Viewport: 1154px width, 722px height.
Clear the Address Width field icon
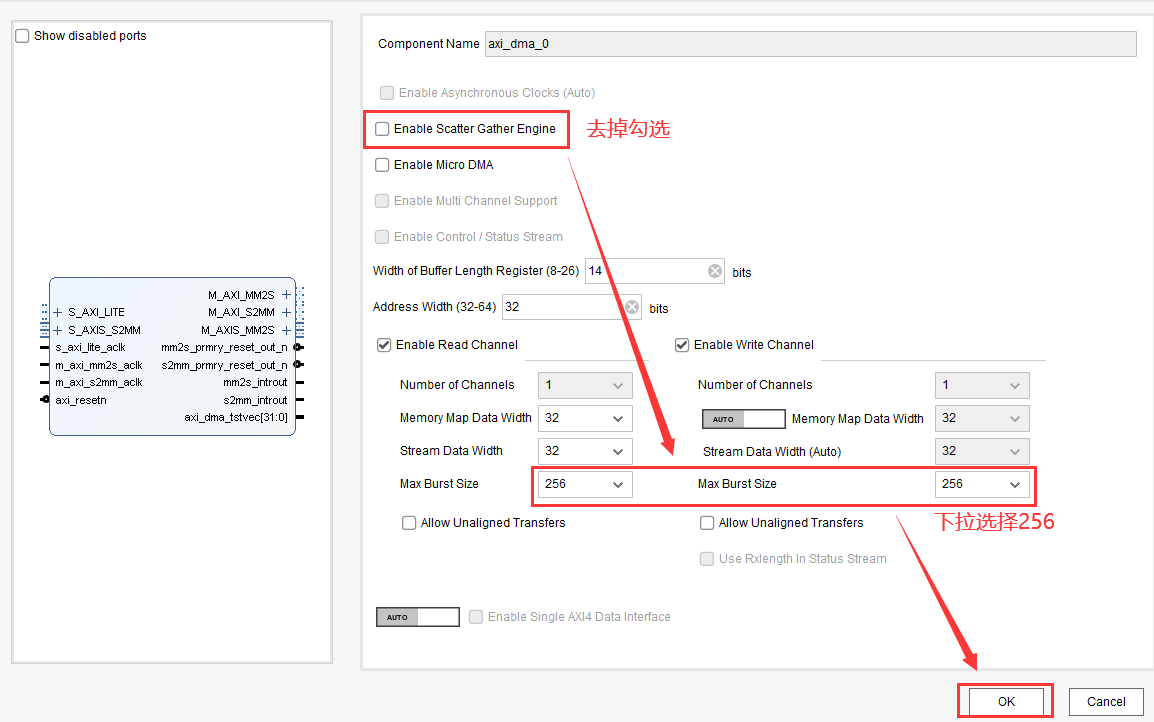(632, 307)
